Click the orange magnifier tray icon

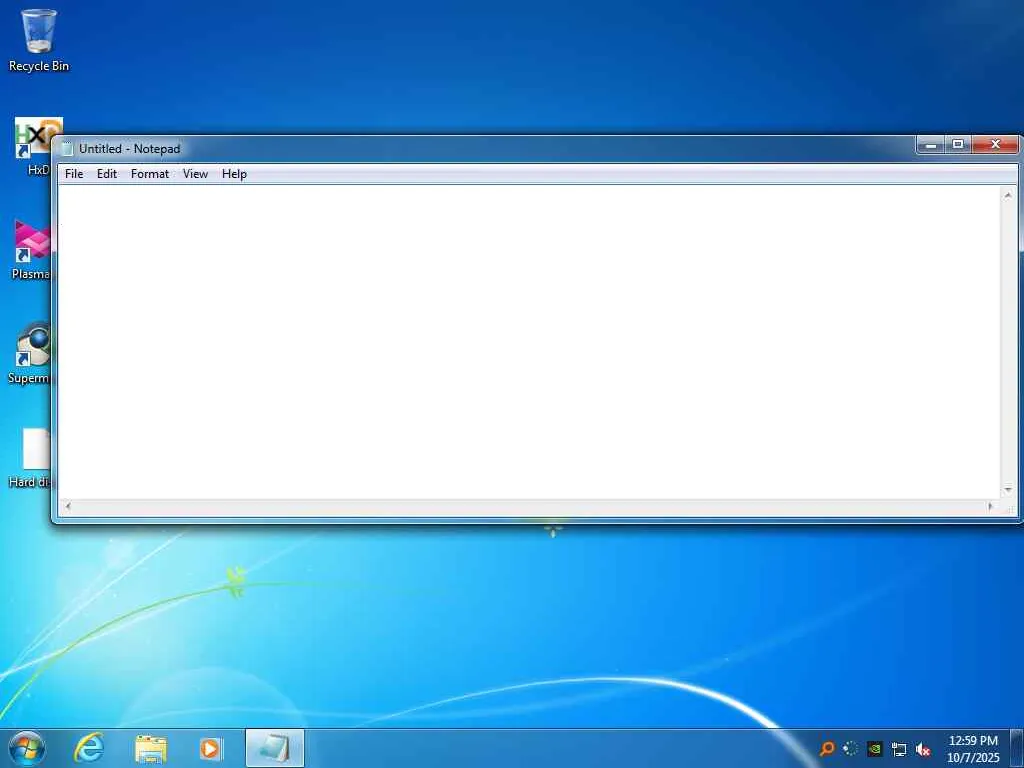(827, 748)
